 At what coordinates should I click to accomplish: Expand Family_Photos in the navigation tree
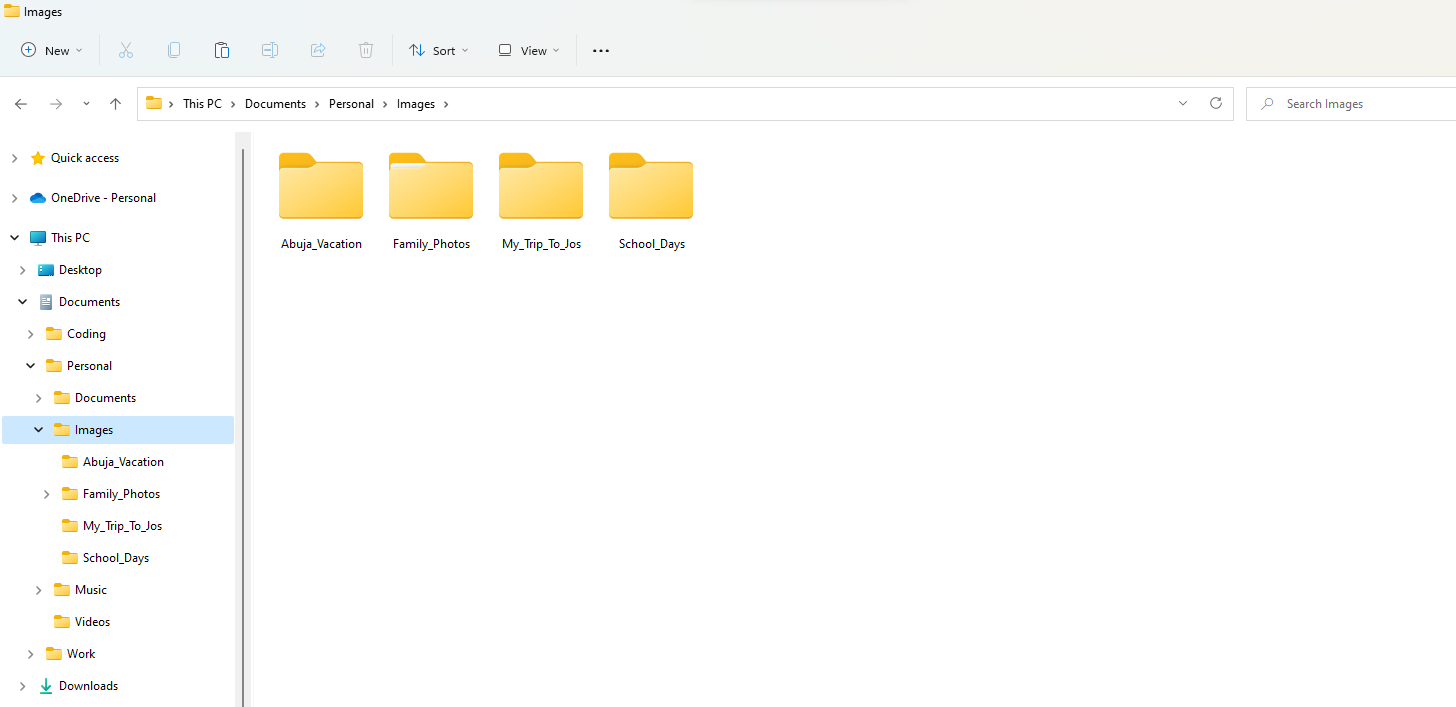(47, 494)
